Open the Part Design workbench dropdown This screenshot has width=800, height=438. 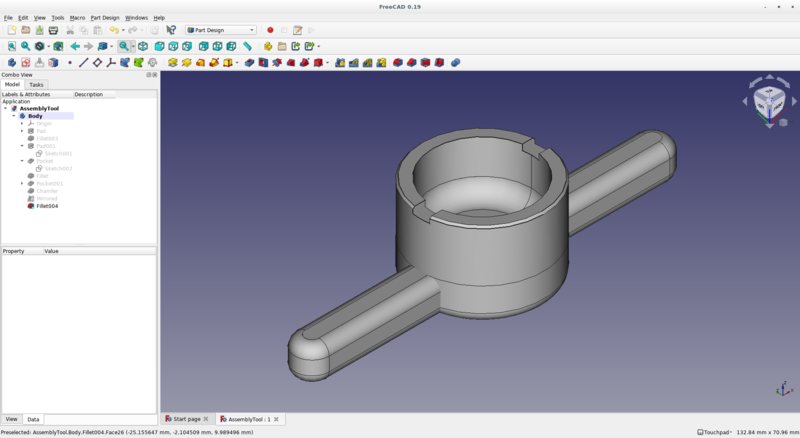221,30
